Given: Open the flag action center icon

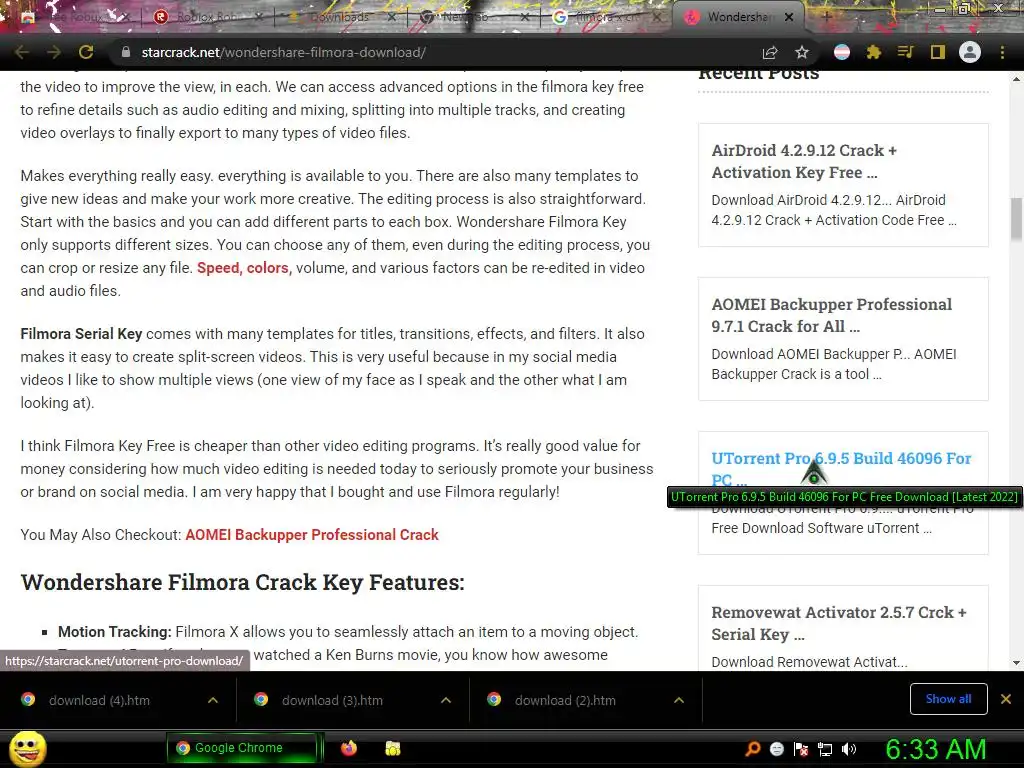Looking at the screenshot, I should click(x=801, y=749).
